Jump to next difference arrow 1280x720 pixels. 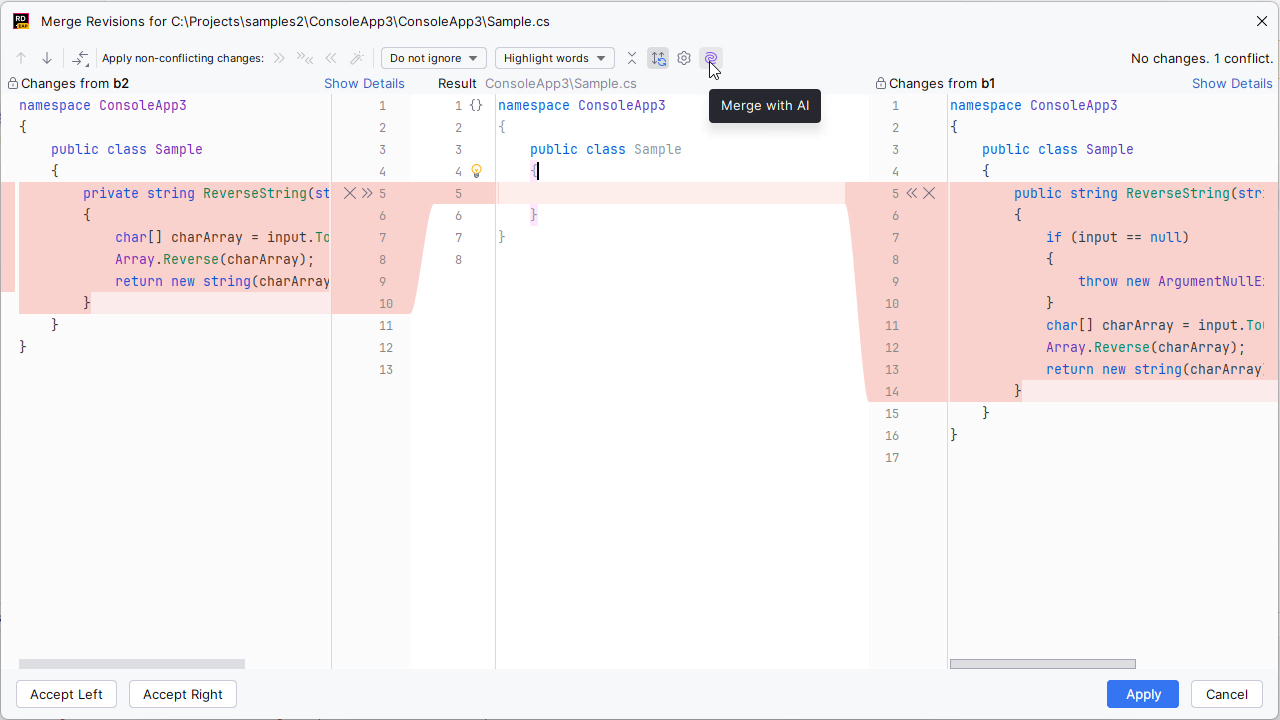click(47, 58)
